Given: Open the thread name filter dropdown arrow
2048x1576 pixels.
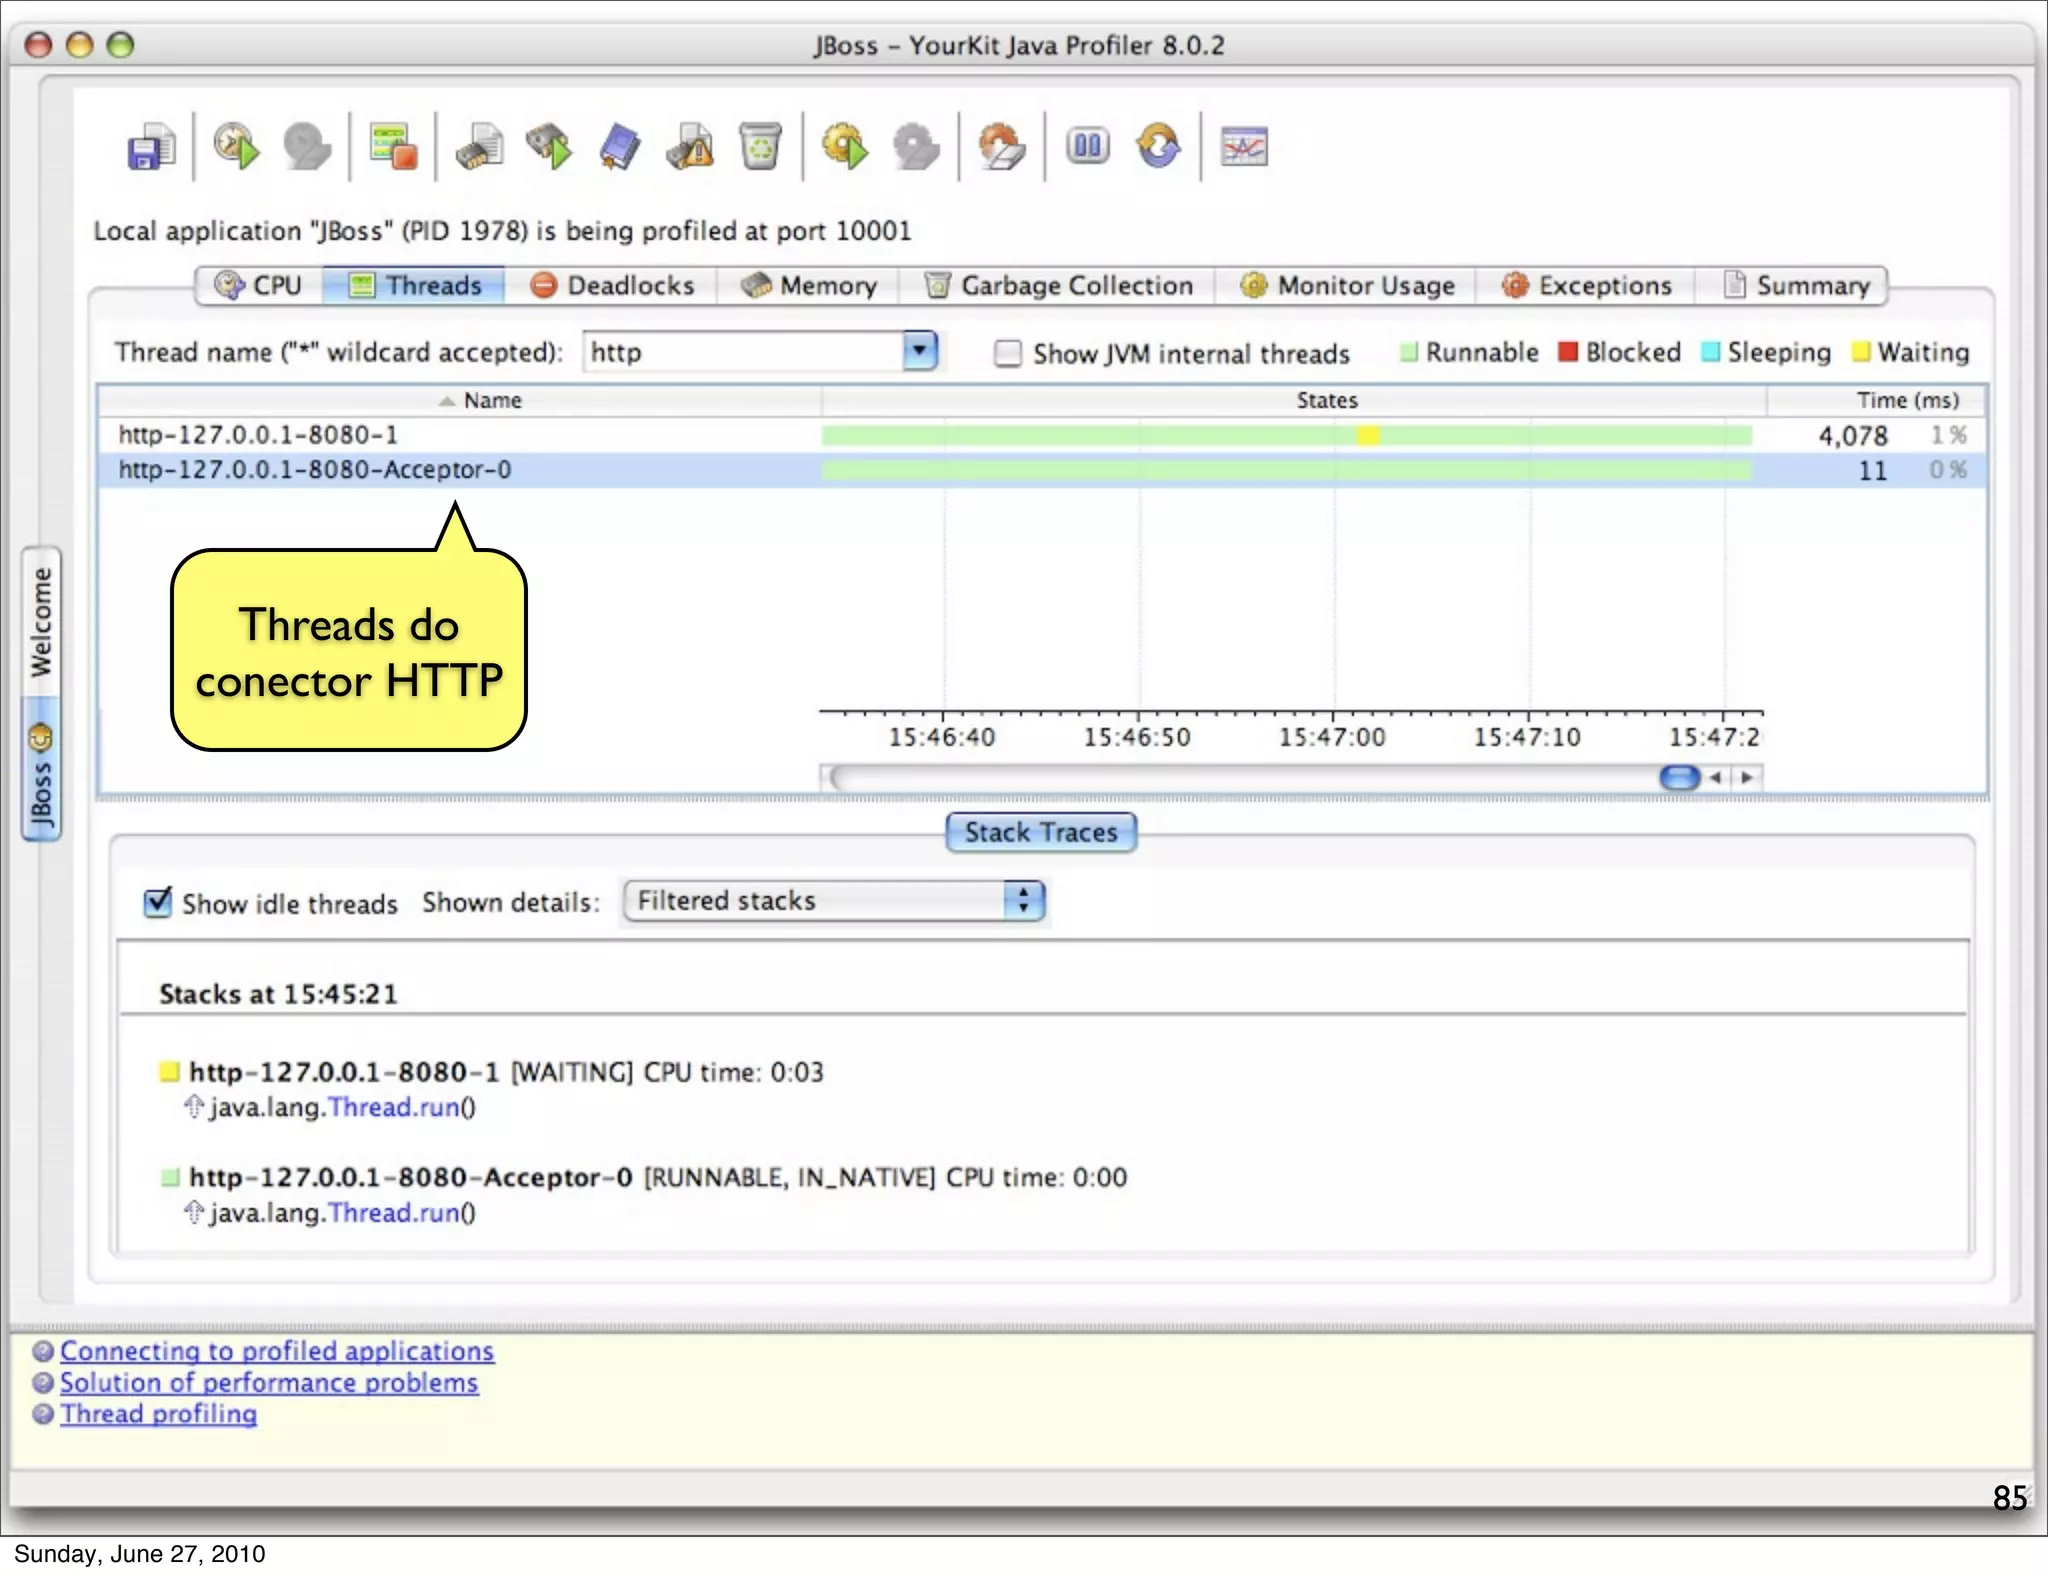Looking at the screenshot, I should 919,351.
